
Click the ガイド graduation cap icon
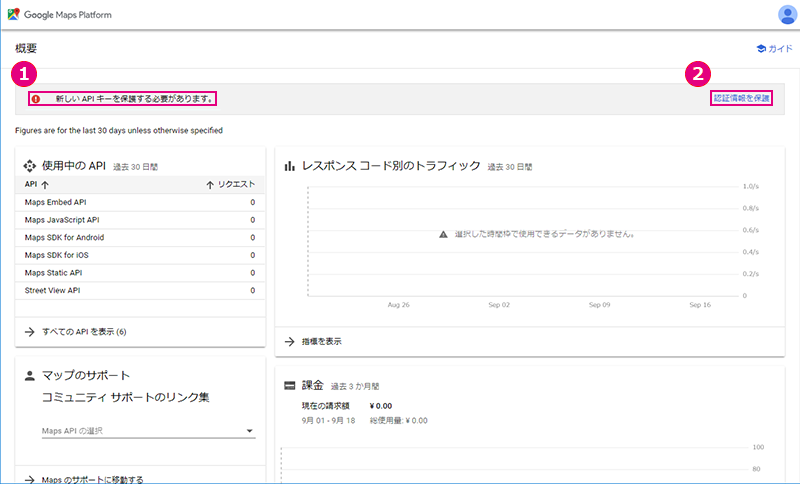(x=761, y=48)
